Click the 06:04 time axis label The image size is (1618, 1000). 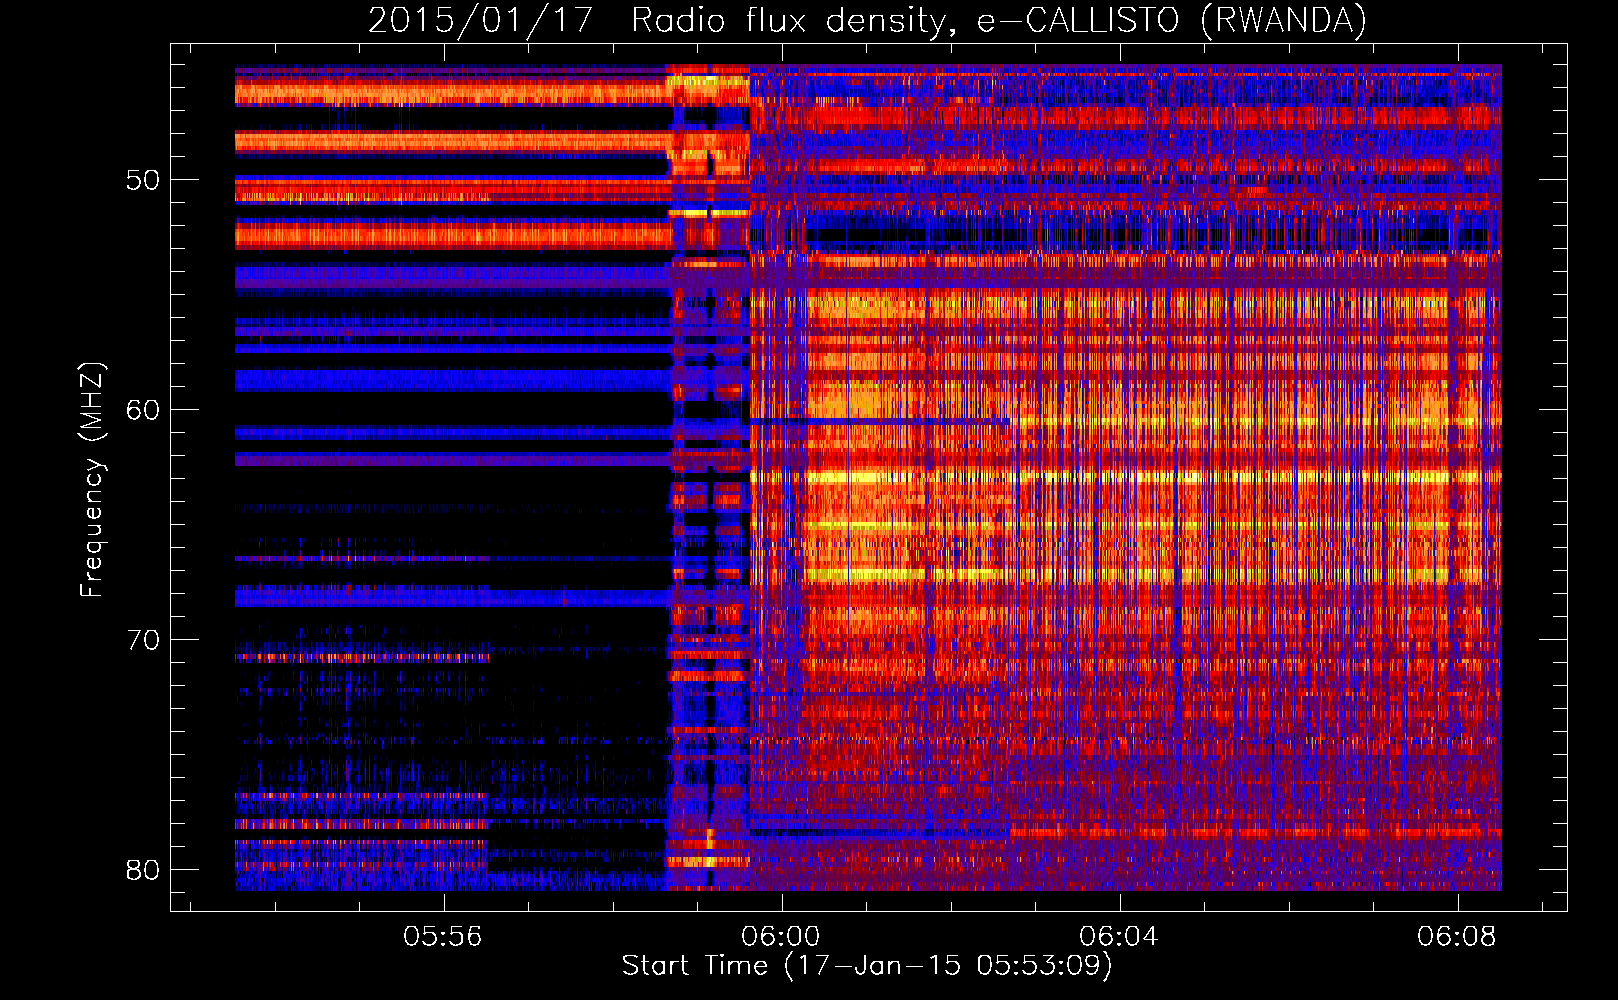[1119, 937]
